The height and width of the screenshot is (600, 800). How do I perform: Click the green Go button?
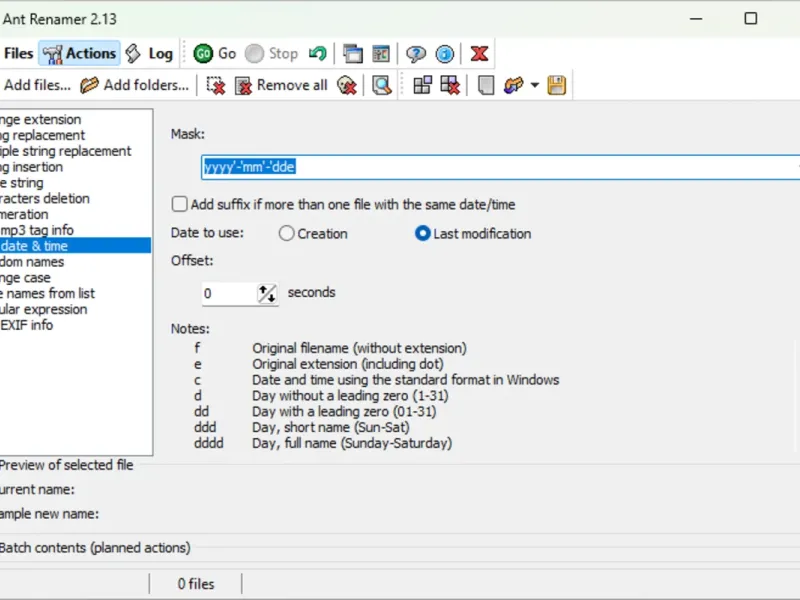coord(214,54)
